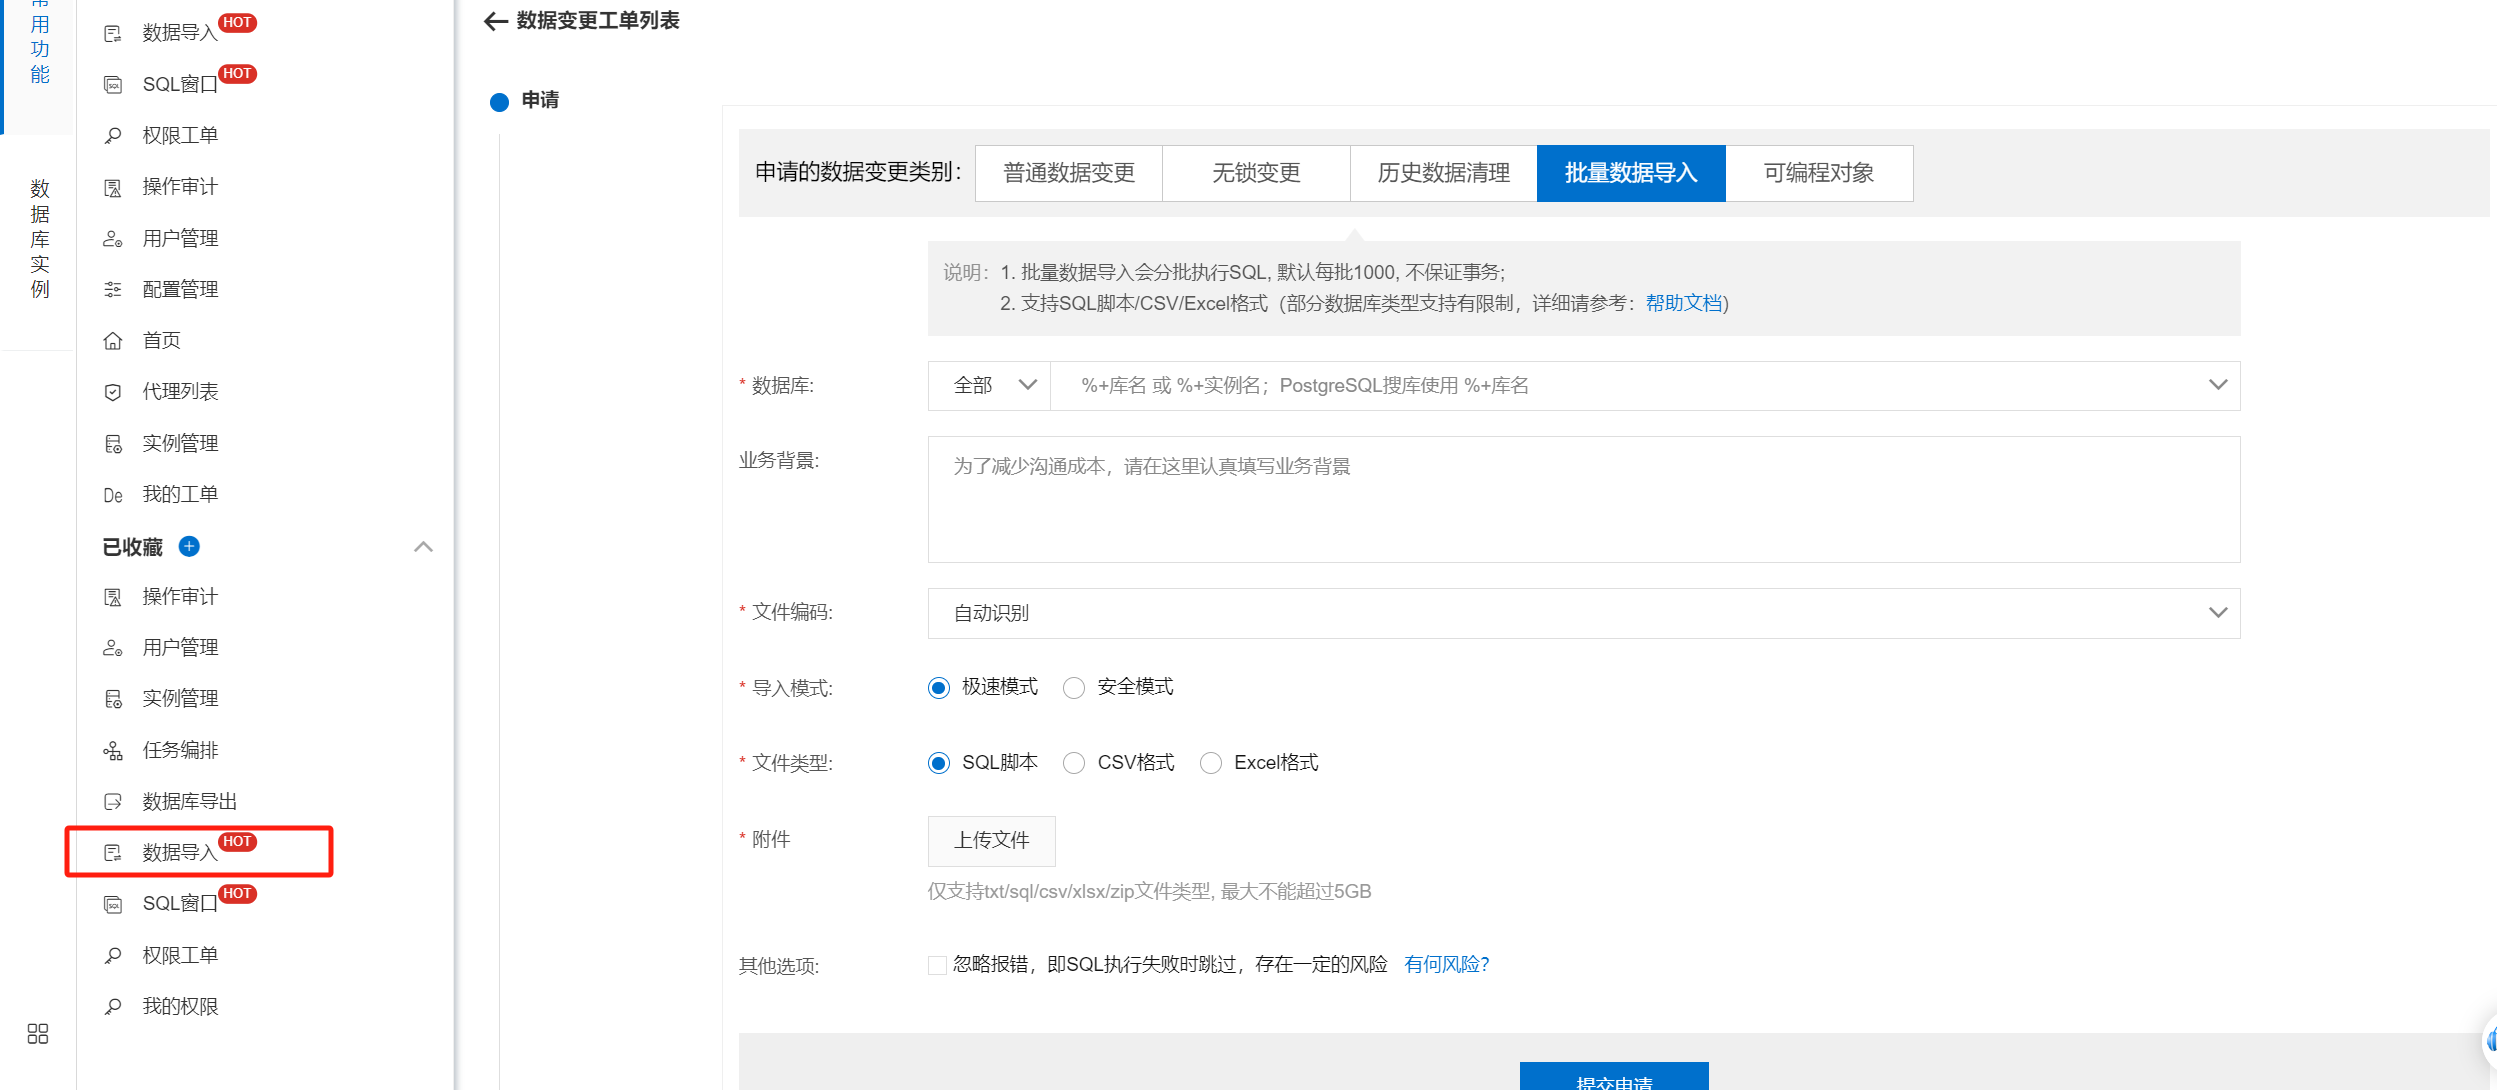Select the 批量数据导入 tab
This screenshot has height=1090, width=2497.
click(x=1631, y=173)
